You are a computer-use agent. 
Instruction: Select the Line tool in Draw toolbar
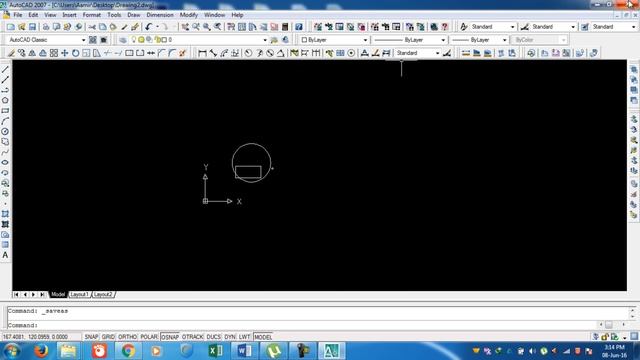coord(5,69)
